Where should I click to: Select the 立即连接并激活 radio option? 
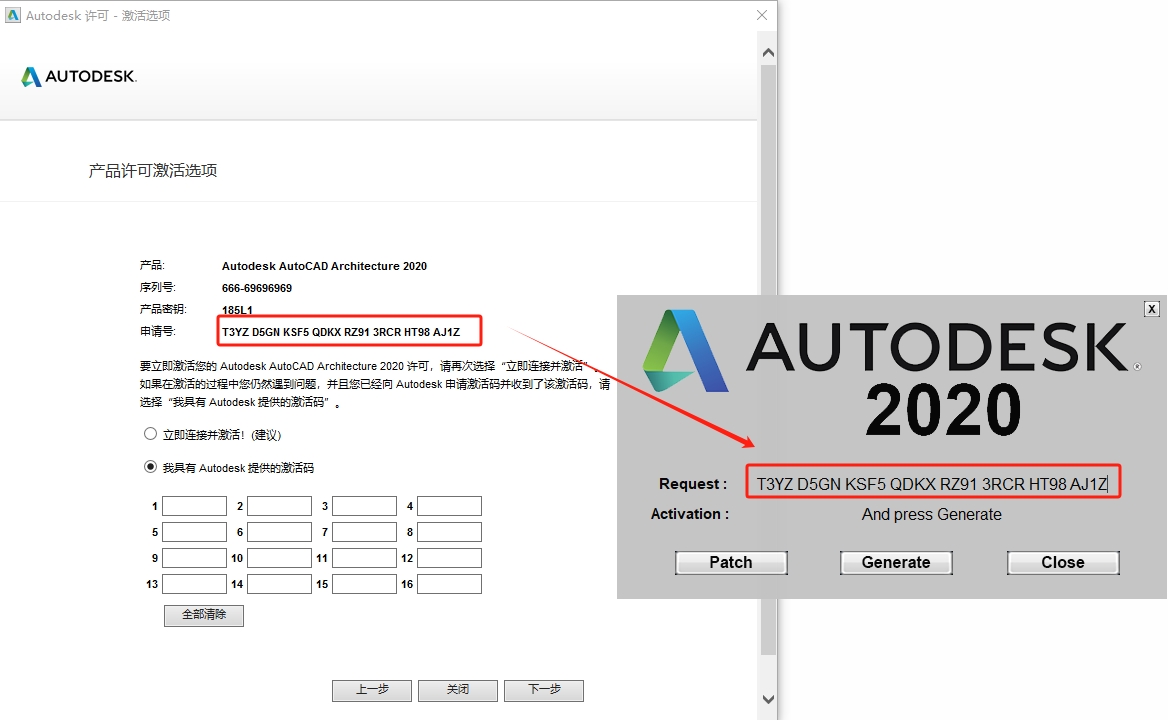[x=150, y=434]
